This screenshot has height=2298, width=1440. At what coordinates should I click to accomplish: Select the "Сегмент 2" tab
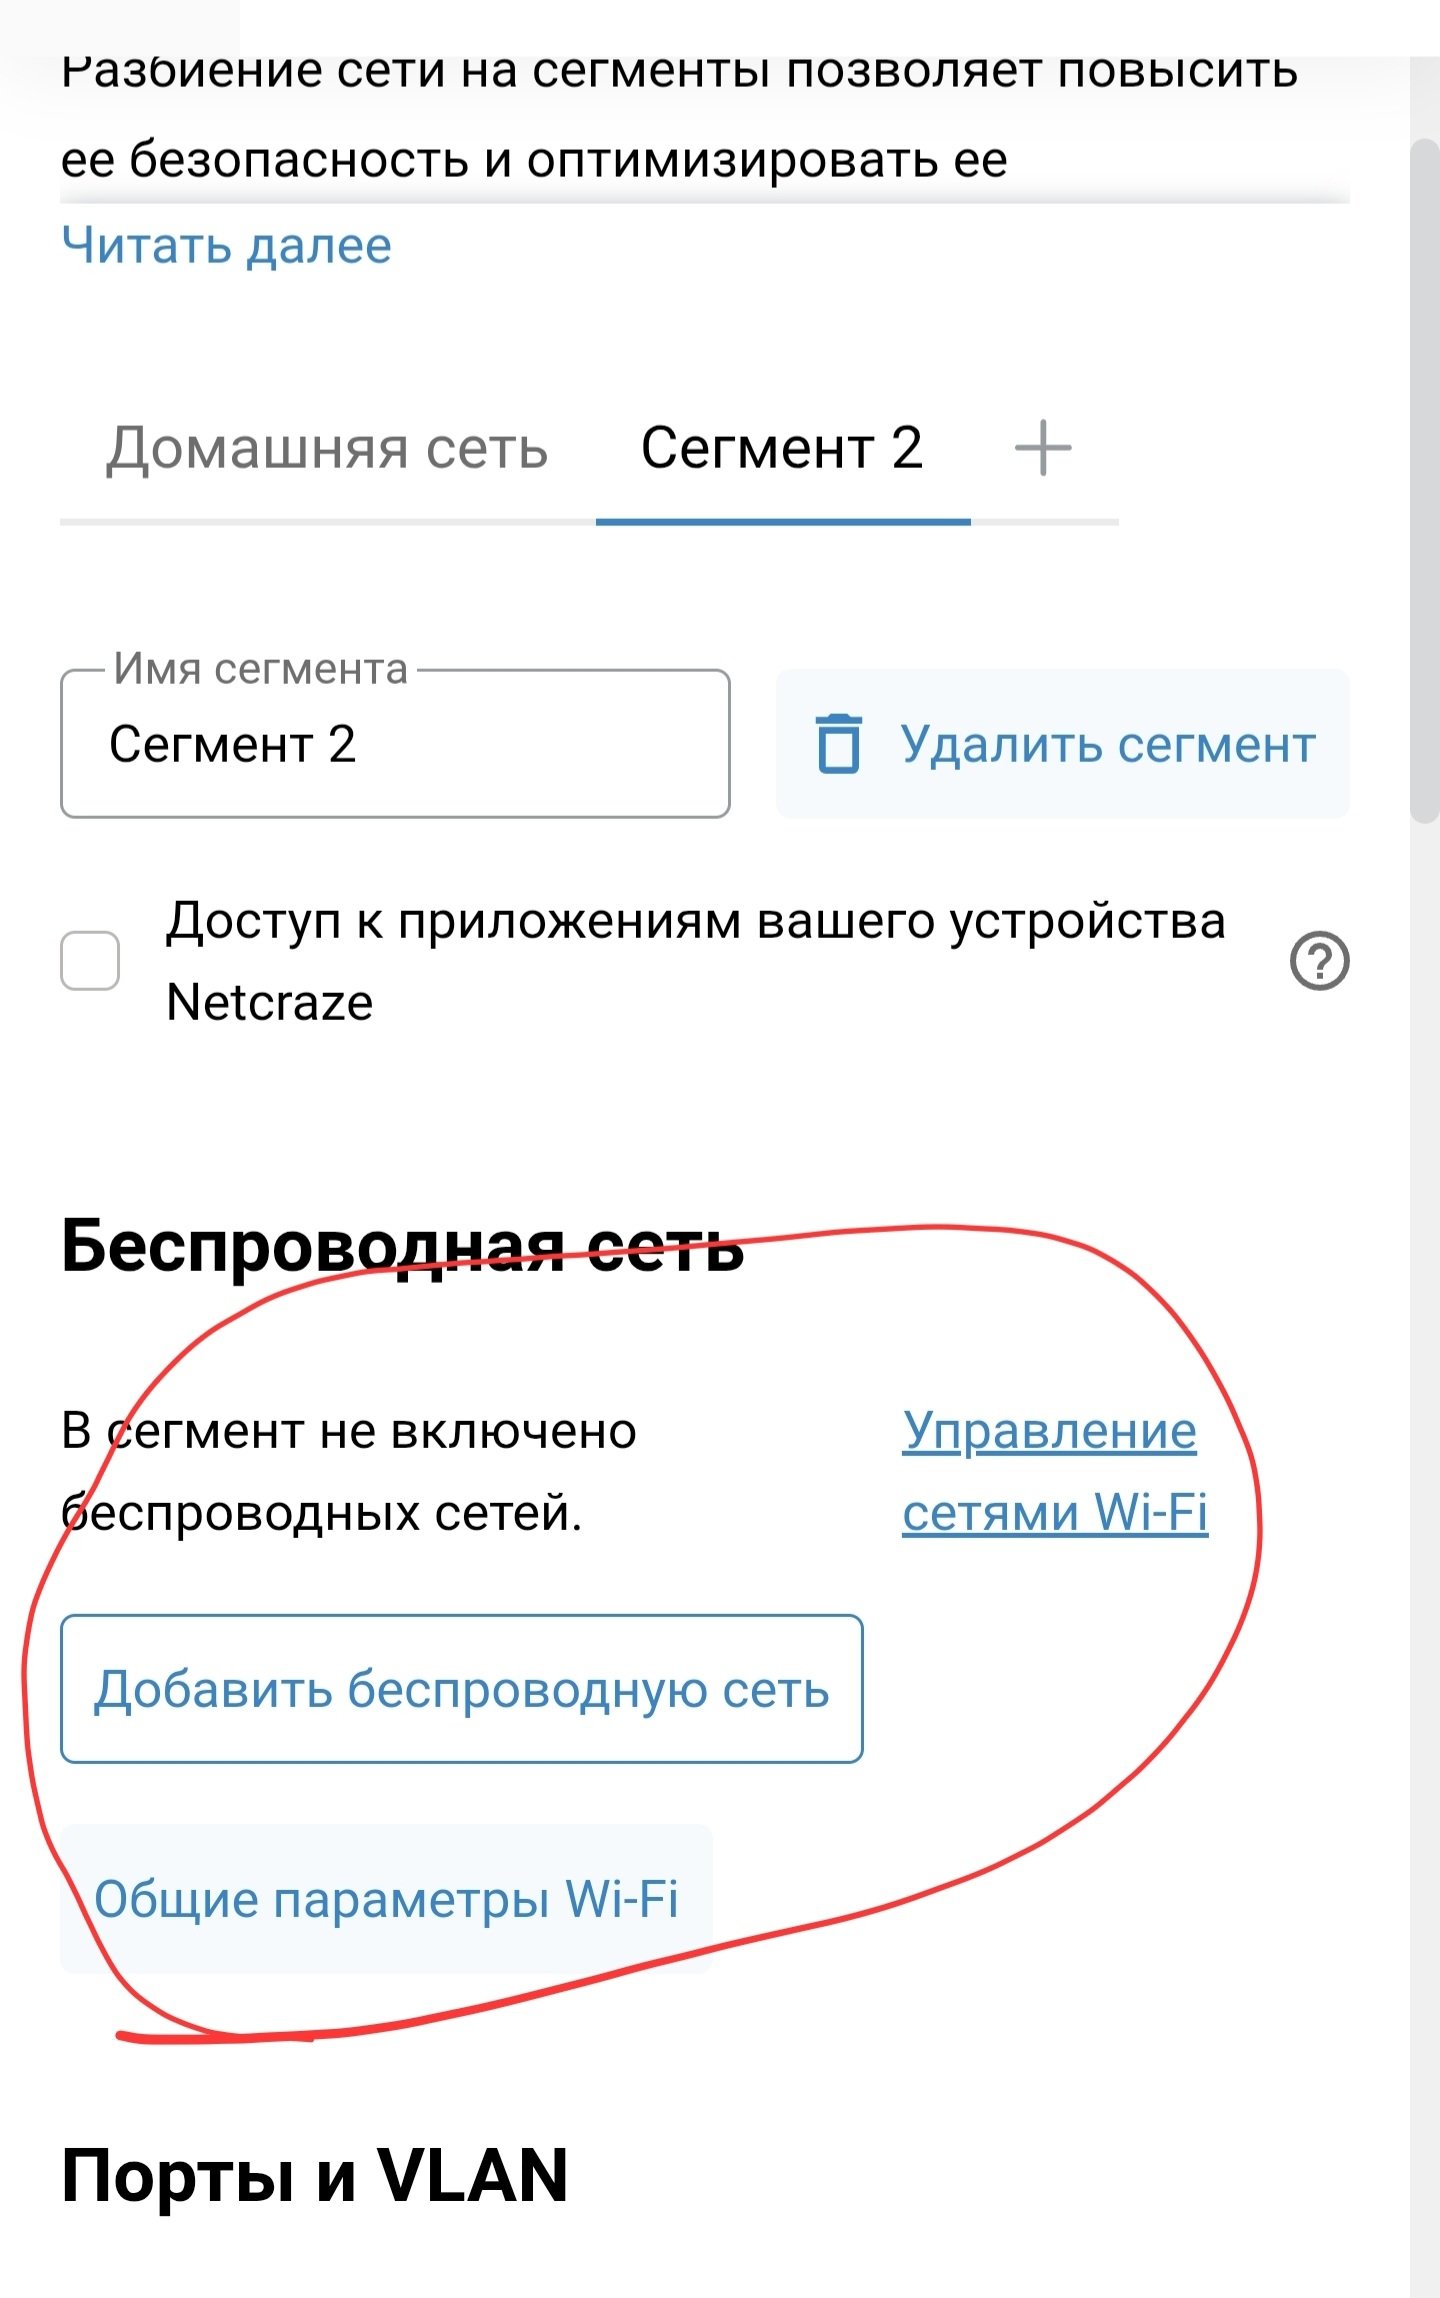pos(782,448)
